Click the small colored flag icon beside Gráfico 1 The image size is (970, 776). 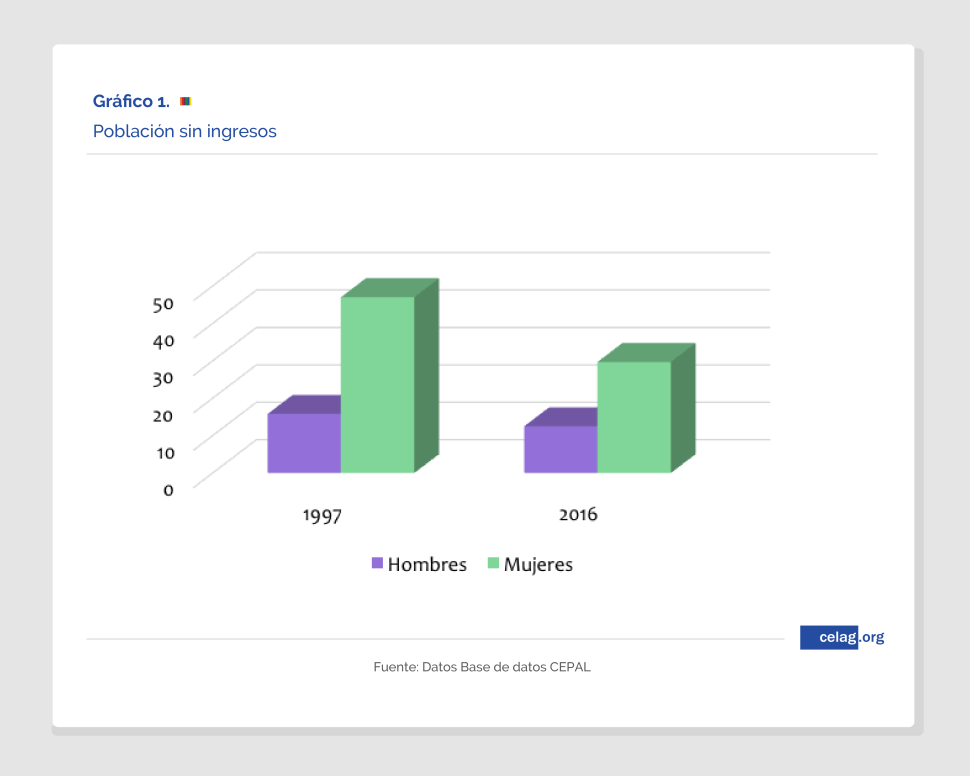(185, 101)
